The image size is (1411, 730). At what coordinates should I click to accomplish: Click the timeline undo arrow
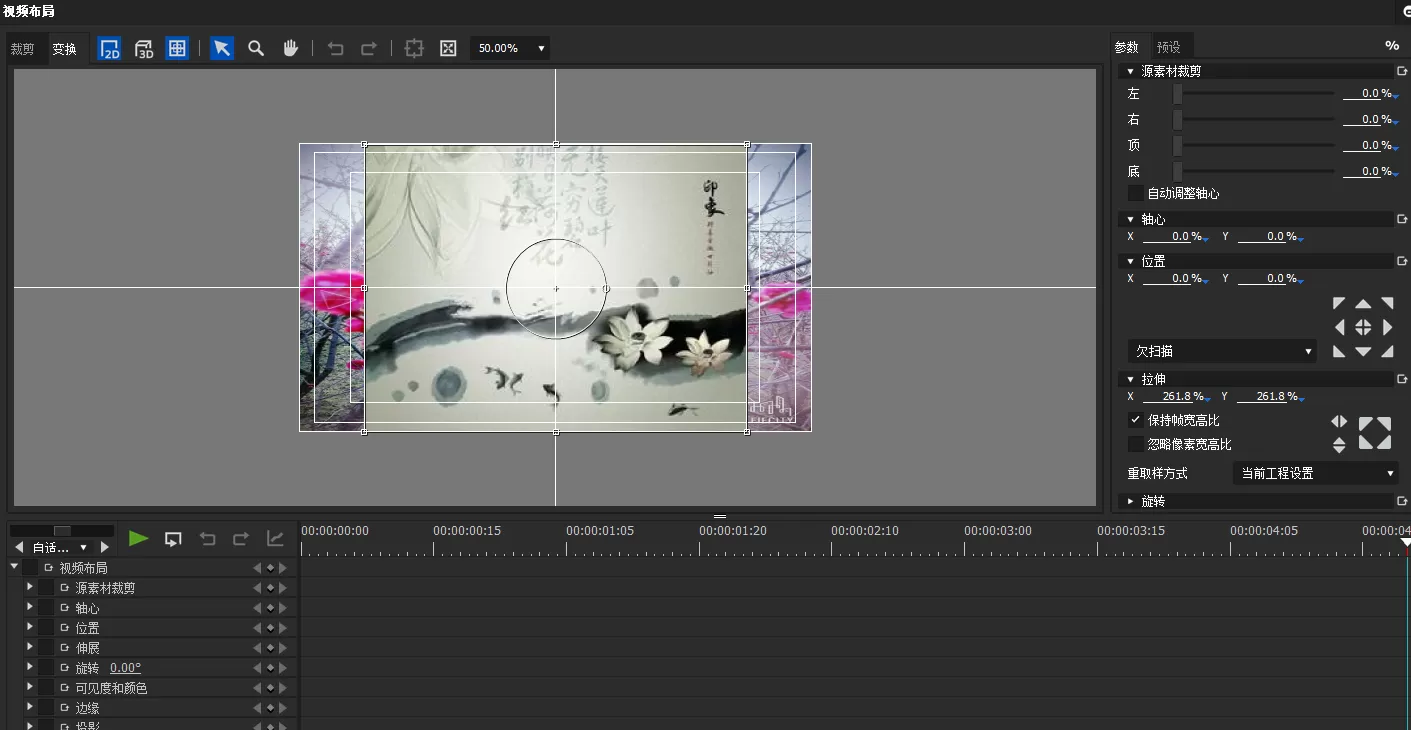207,539
